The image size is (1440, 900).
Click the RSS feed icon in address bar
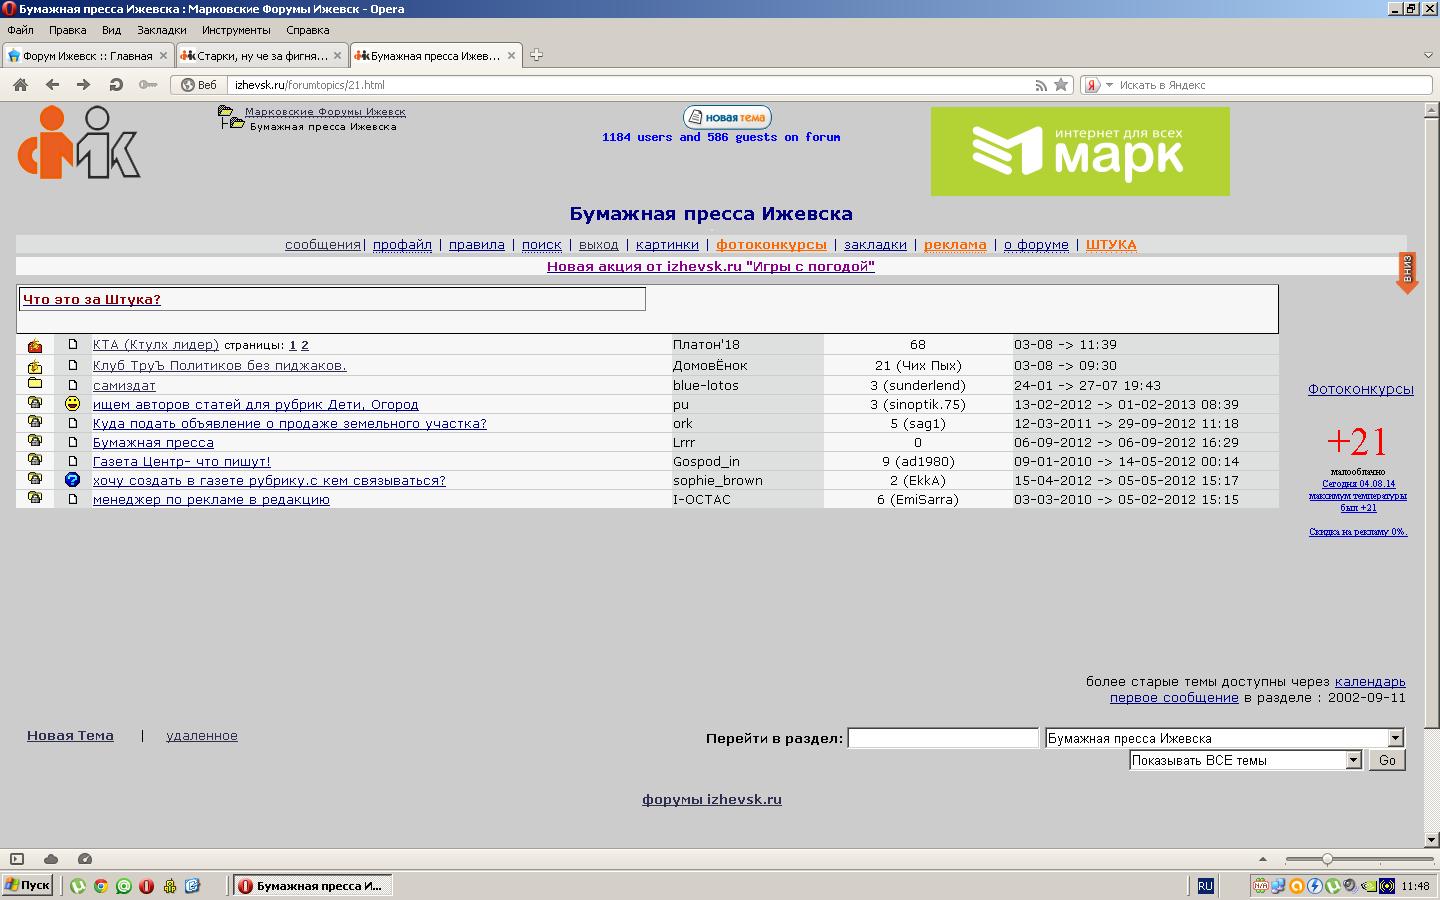pos(1041,85)
